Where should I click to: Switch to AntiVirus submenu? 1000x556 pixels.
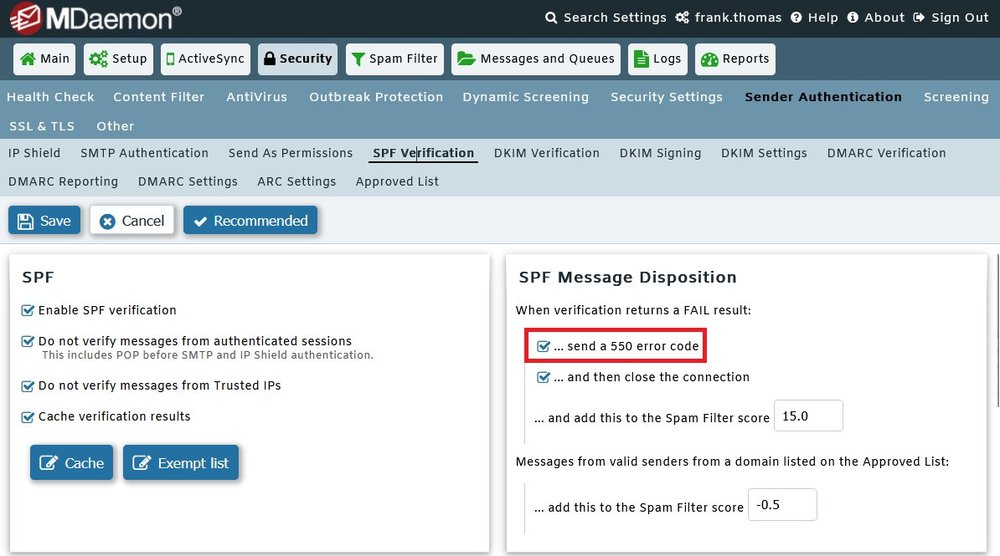(256, 97)
